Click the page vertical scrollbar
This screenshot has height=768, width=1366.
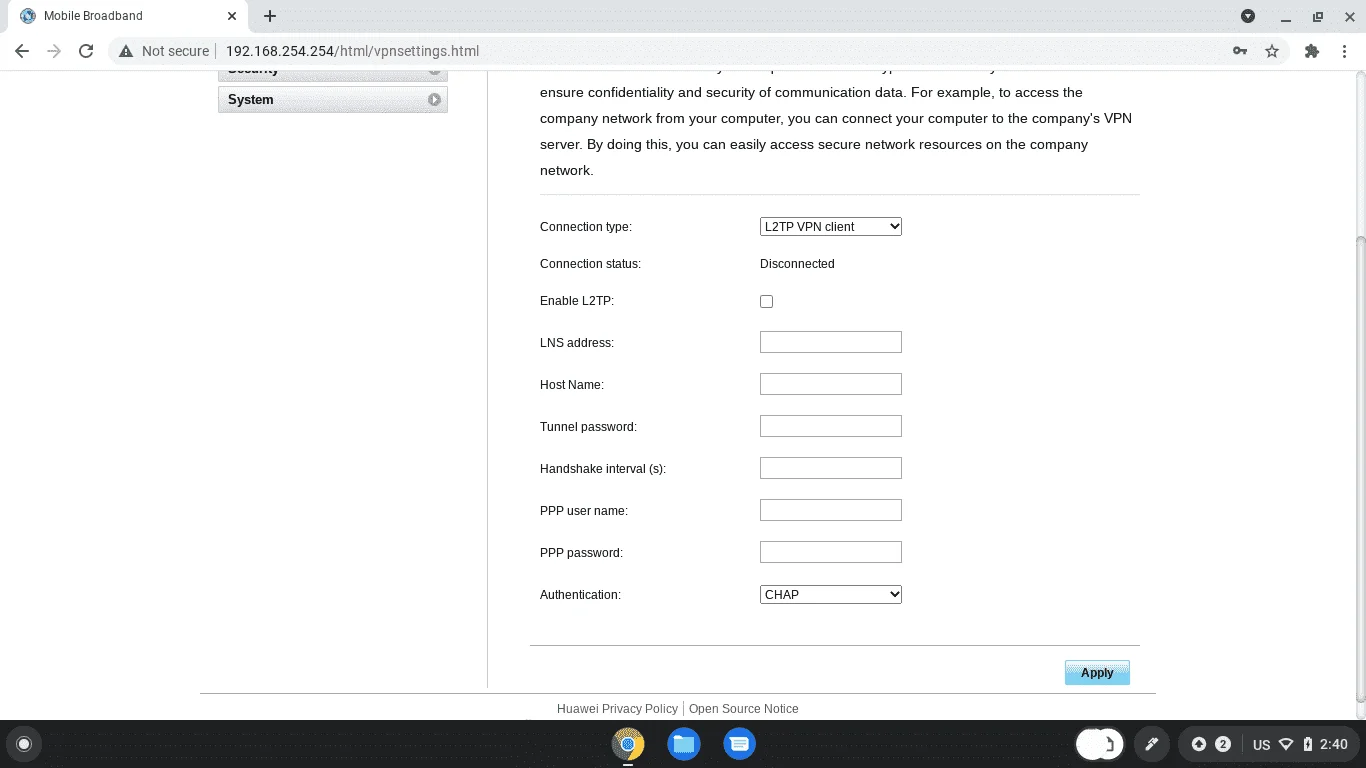pyautogui.click(x=1360, y=470)
